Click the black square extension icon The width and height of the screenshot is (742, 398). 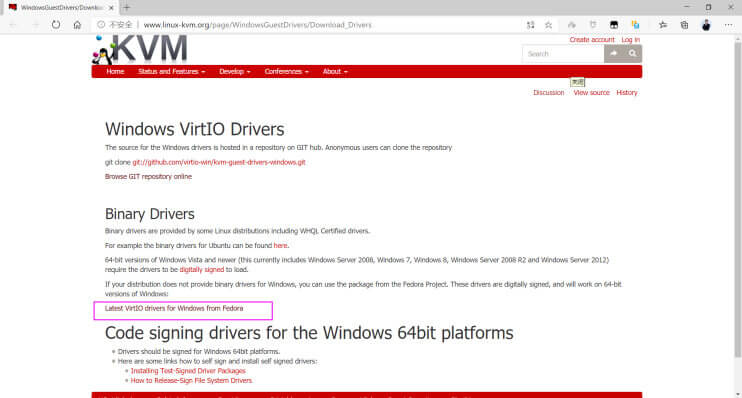pos(614,25)
